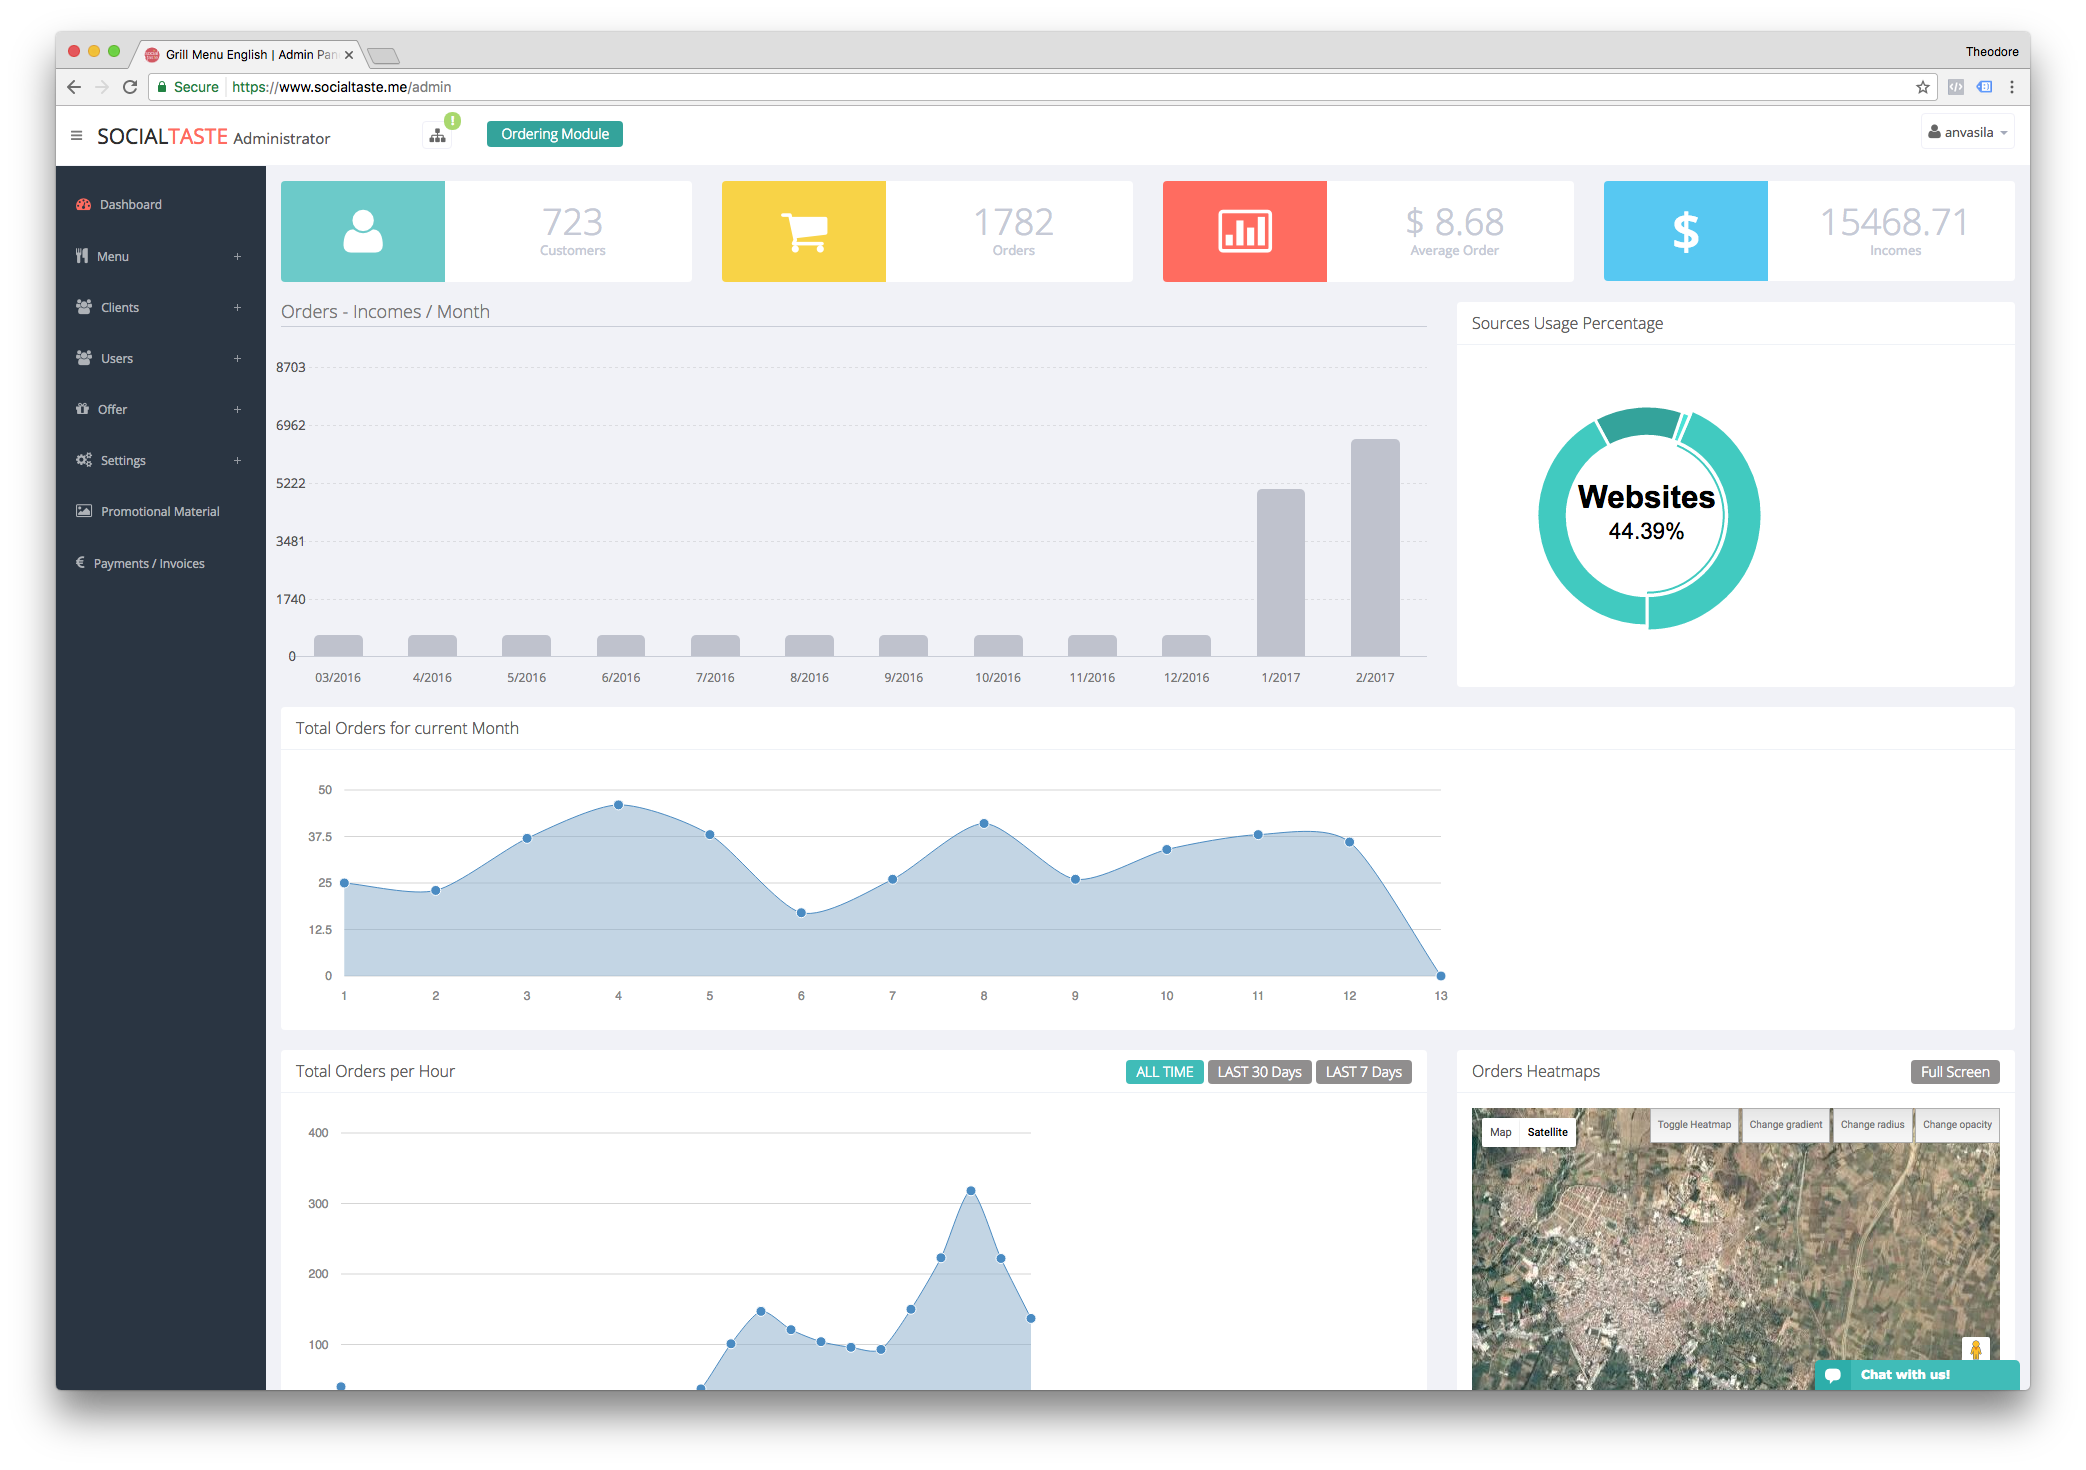
Task: Select LAST 30 Days filter
Action: 1259,1072
